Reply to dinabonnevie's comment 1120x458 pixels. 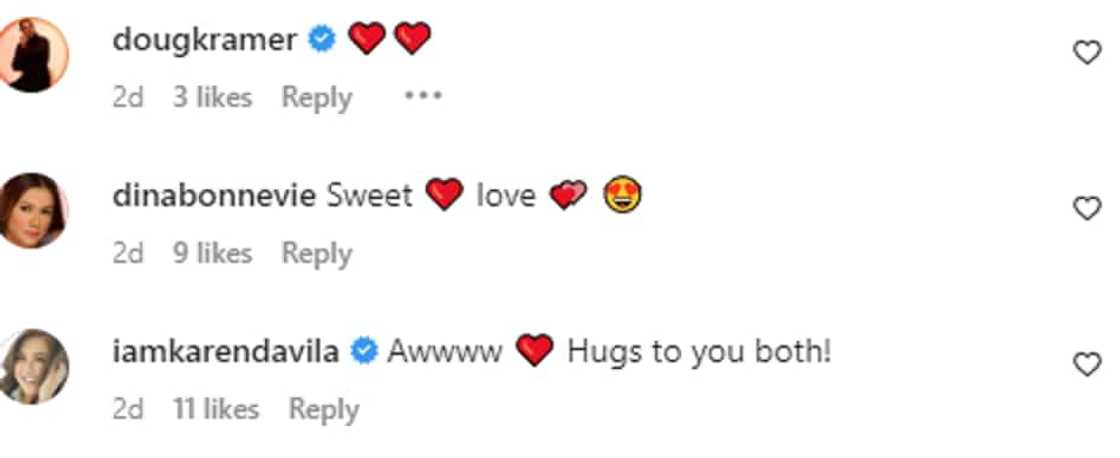point(316,253)
